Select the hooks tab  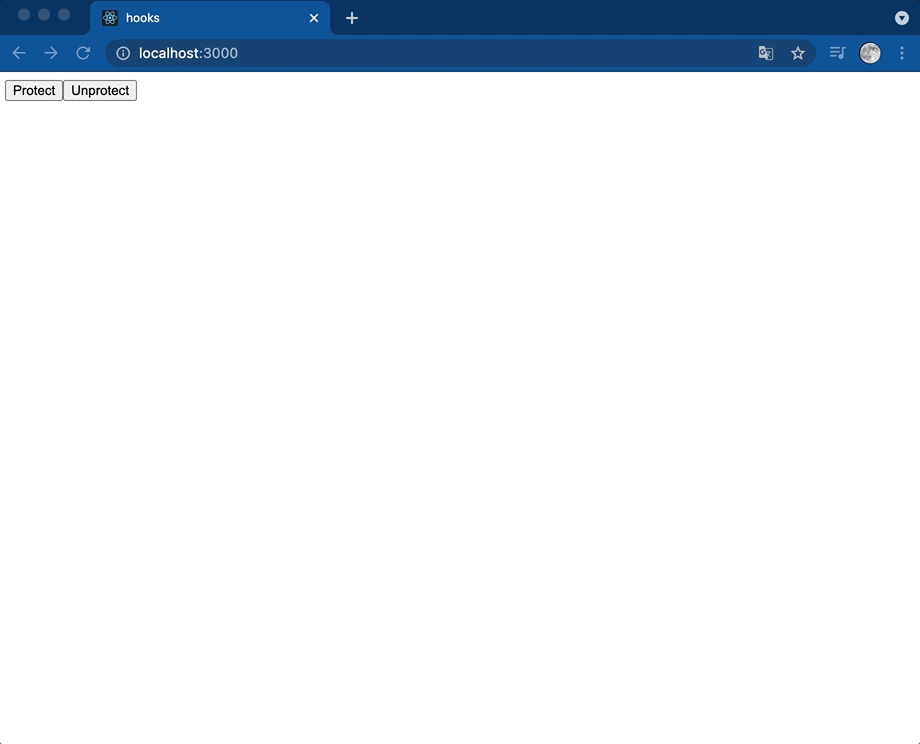(x=210, y=18)
